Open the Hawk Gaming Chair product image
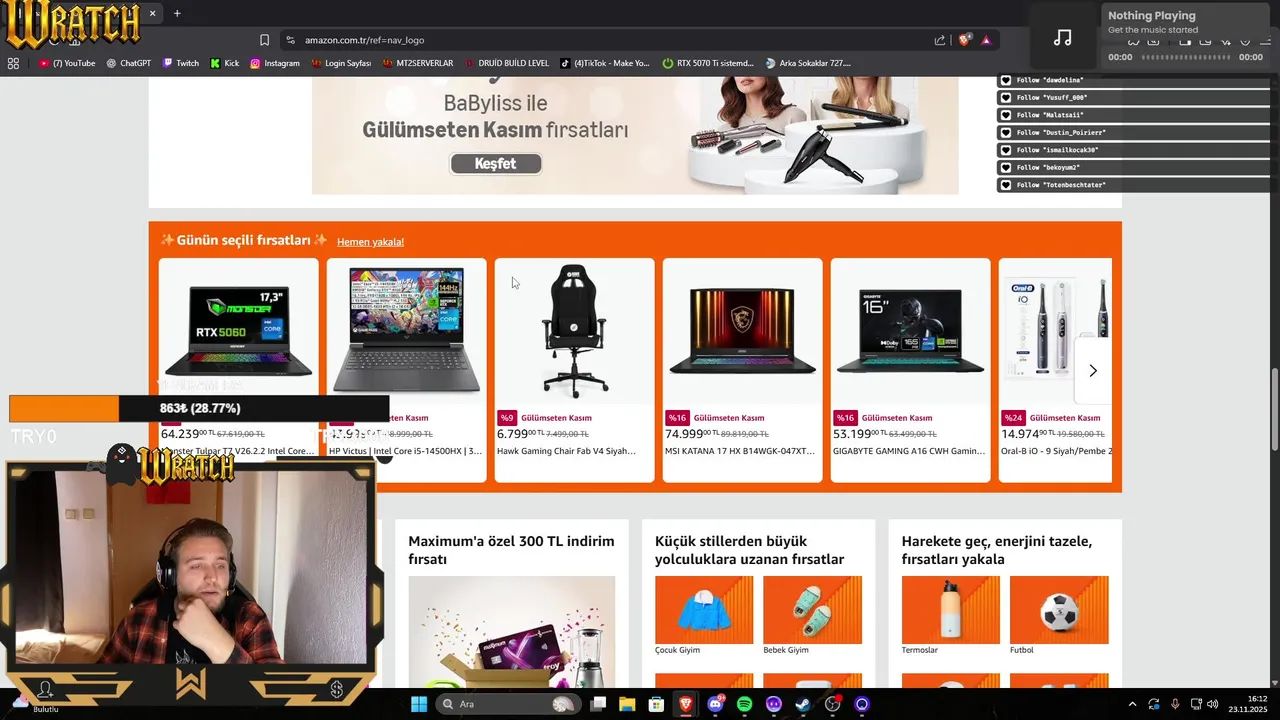The width and height of the screenshot is (1280, 720). [574, 330]
